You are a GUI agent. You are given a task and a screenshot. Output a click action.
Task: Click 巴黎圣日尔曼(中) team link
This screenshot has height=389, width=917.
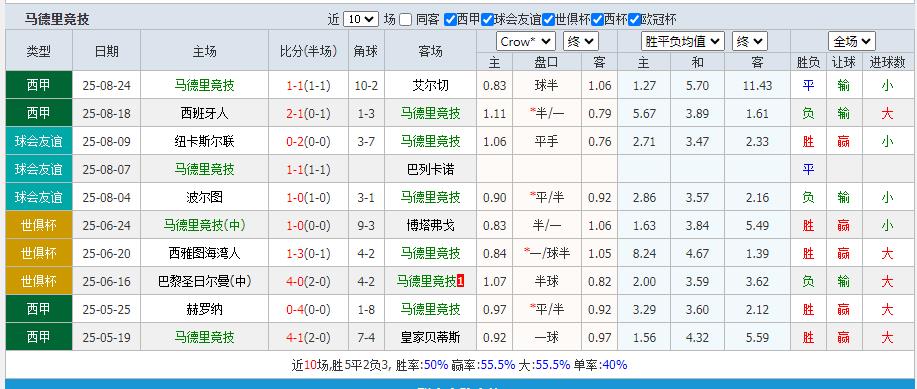[204, 281]
